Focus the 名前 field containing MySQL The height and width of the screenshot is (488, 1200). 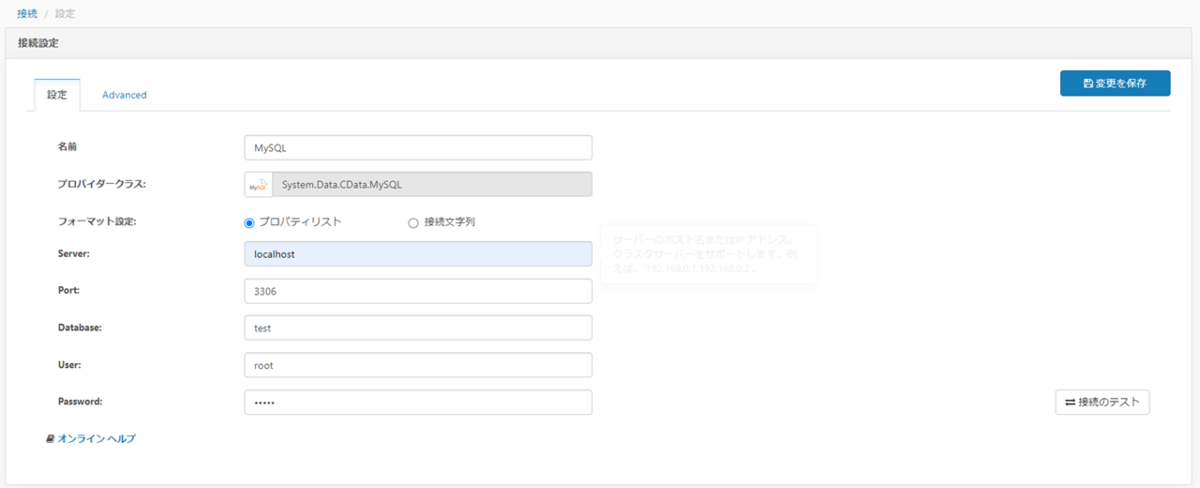(x=418, y=147)
